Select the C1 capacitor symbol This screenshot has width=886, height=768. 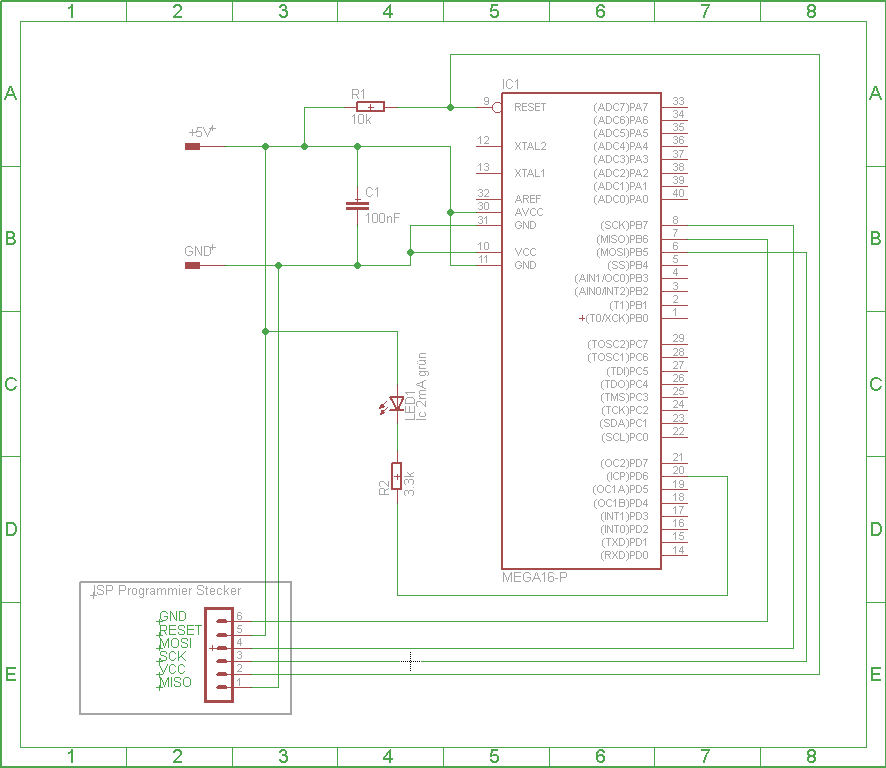click(357, 206)
